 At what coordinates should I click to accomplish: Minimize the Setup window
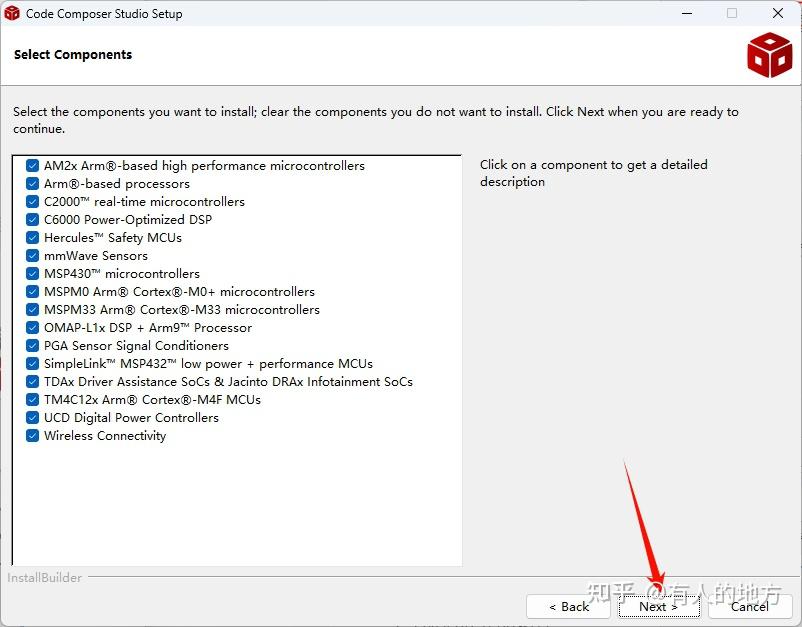coord(687,13)
